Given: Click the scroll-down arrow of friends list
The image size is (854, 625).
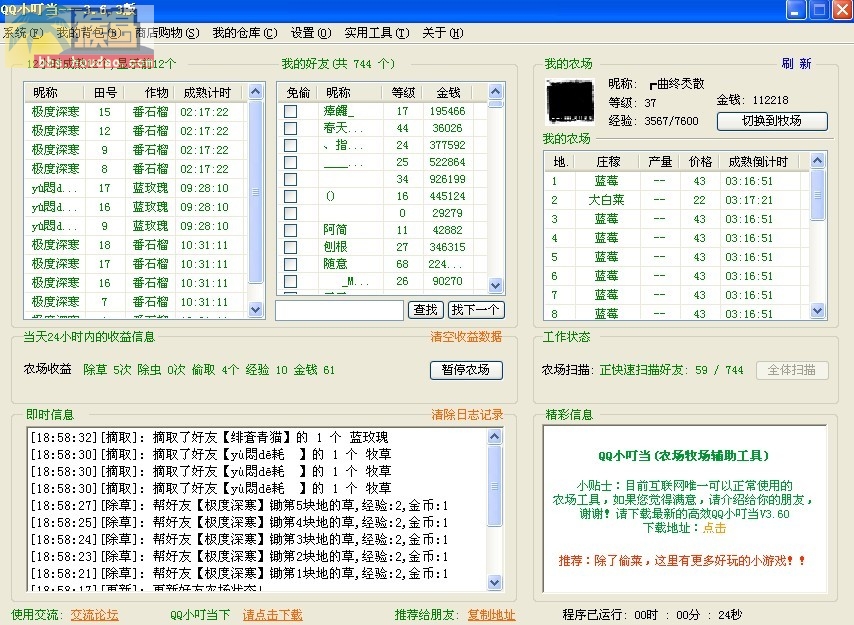Looking at the screenshot, I should point(495,285).
